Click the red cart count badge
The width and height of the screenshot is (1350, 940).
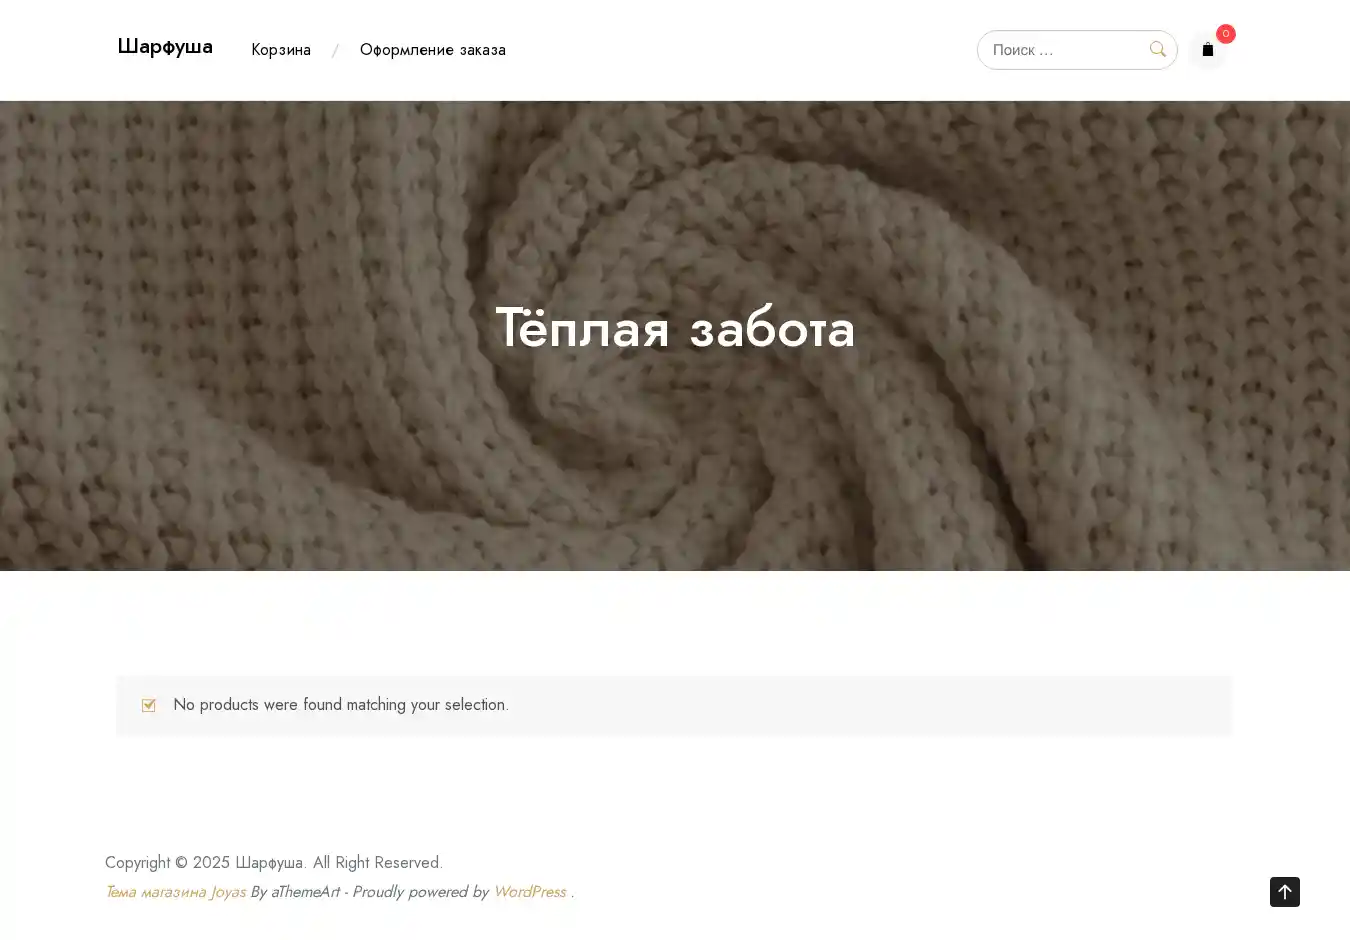tap(1225, 34)
